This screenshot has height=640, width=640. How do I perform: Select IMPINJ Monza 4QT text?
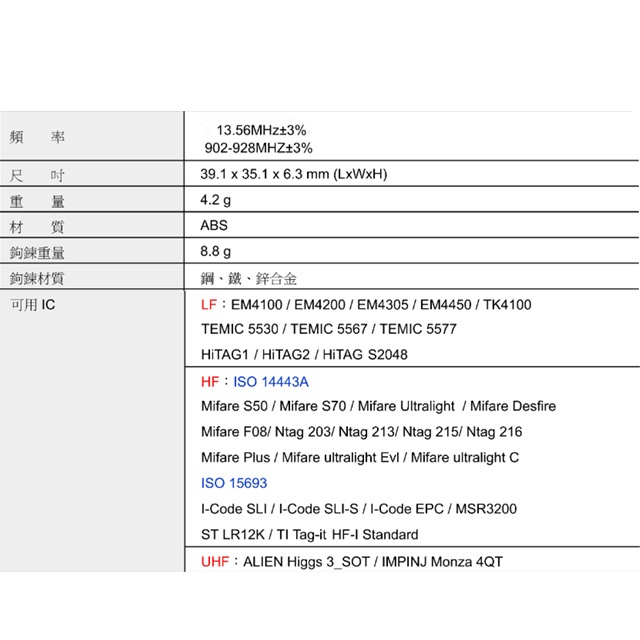point(442,562)
